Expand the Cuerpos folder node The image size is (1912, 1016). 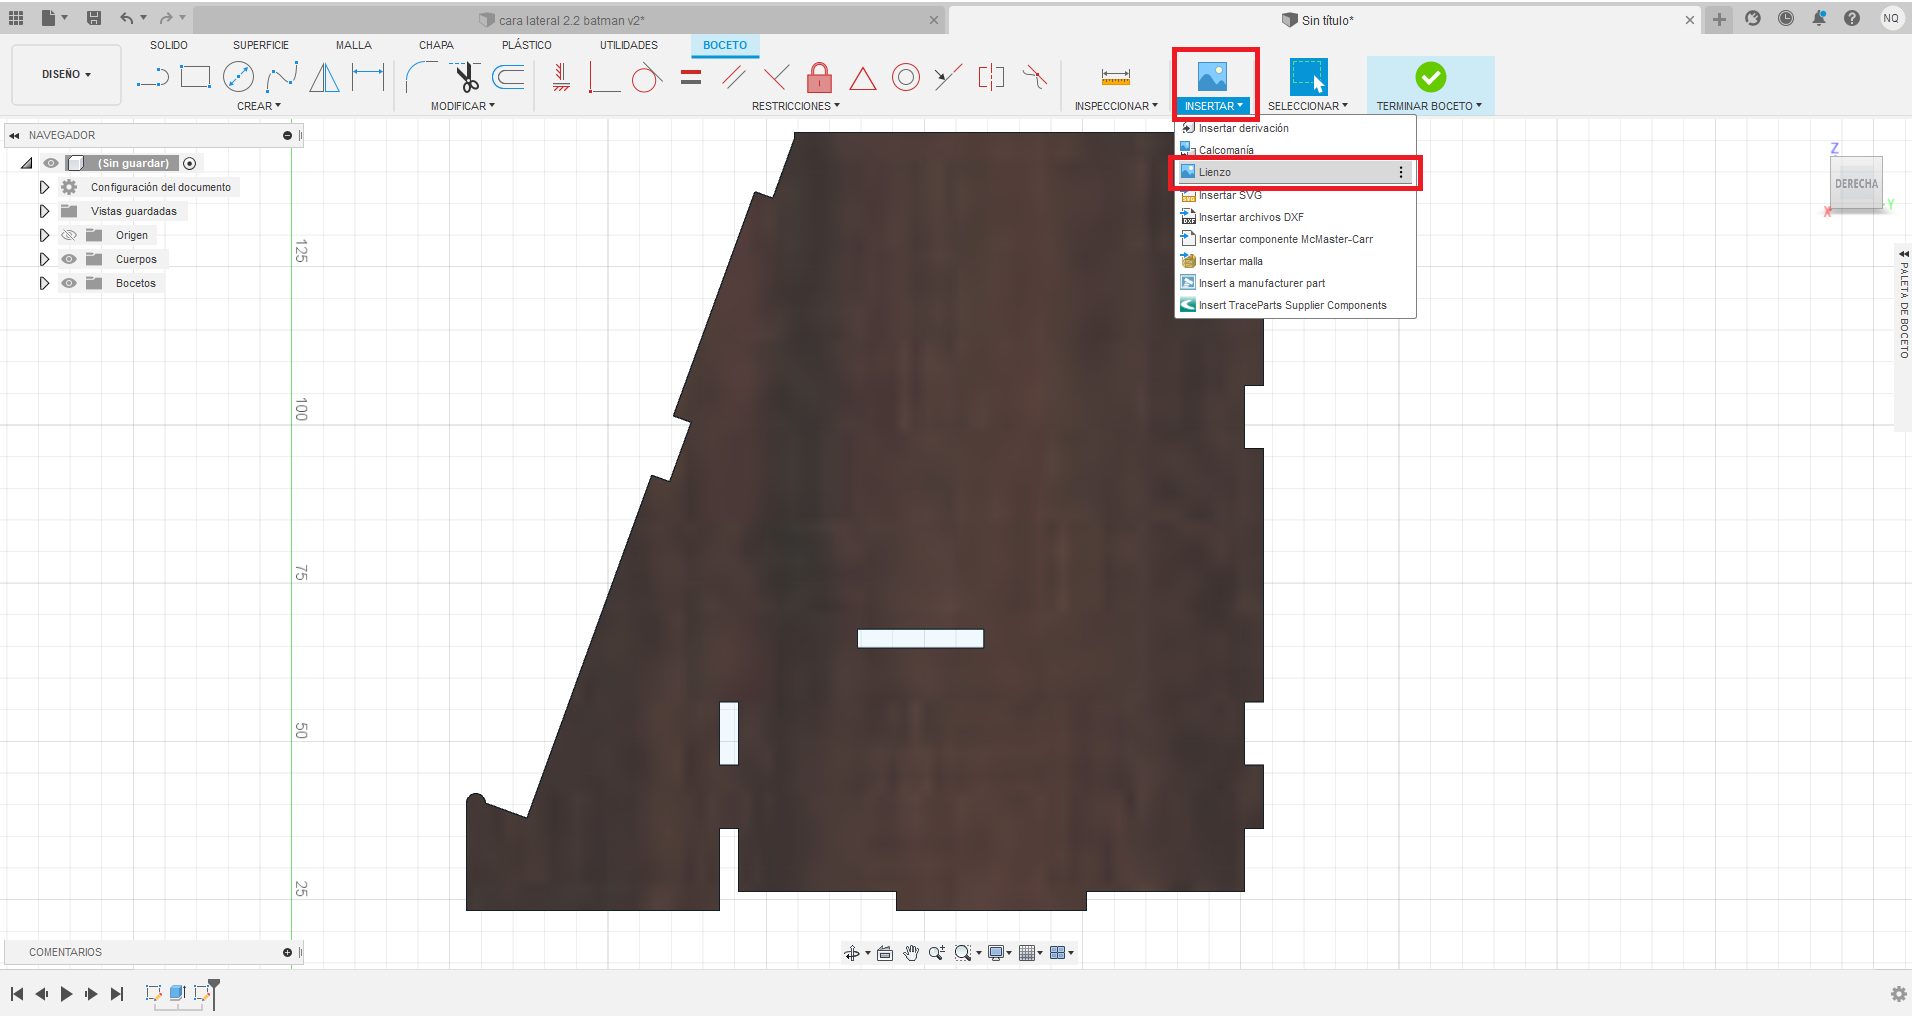pyautogui.click(x=44, y=259)
